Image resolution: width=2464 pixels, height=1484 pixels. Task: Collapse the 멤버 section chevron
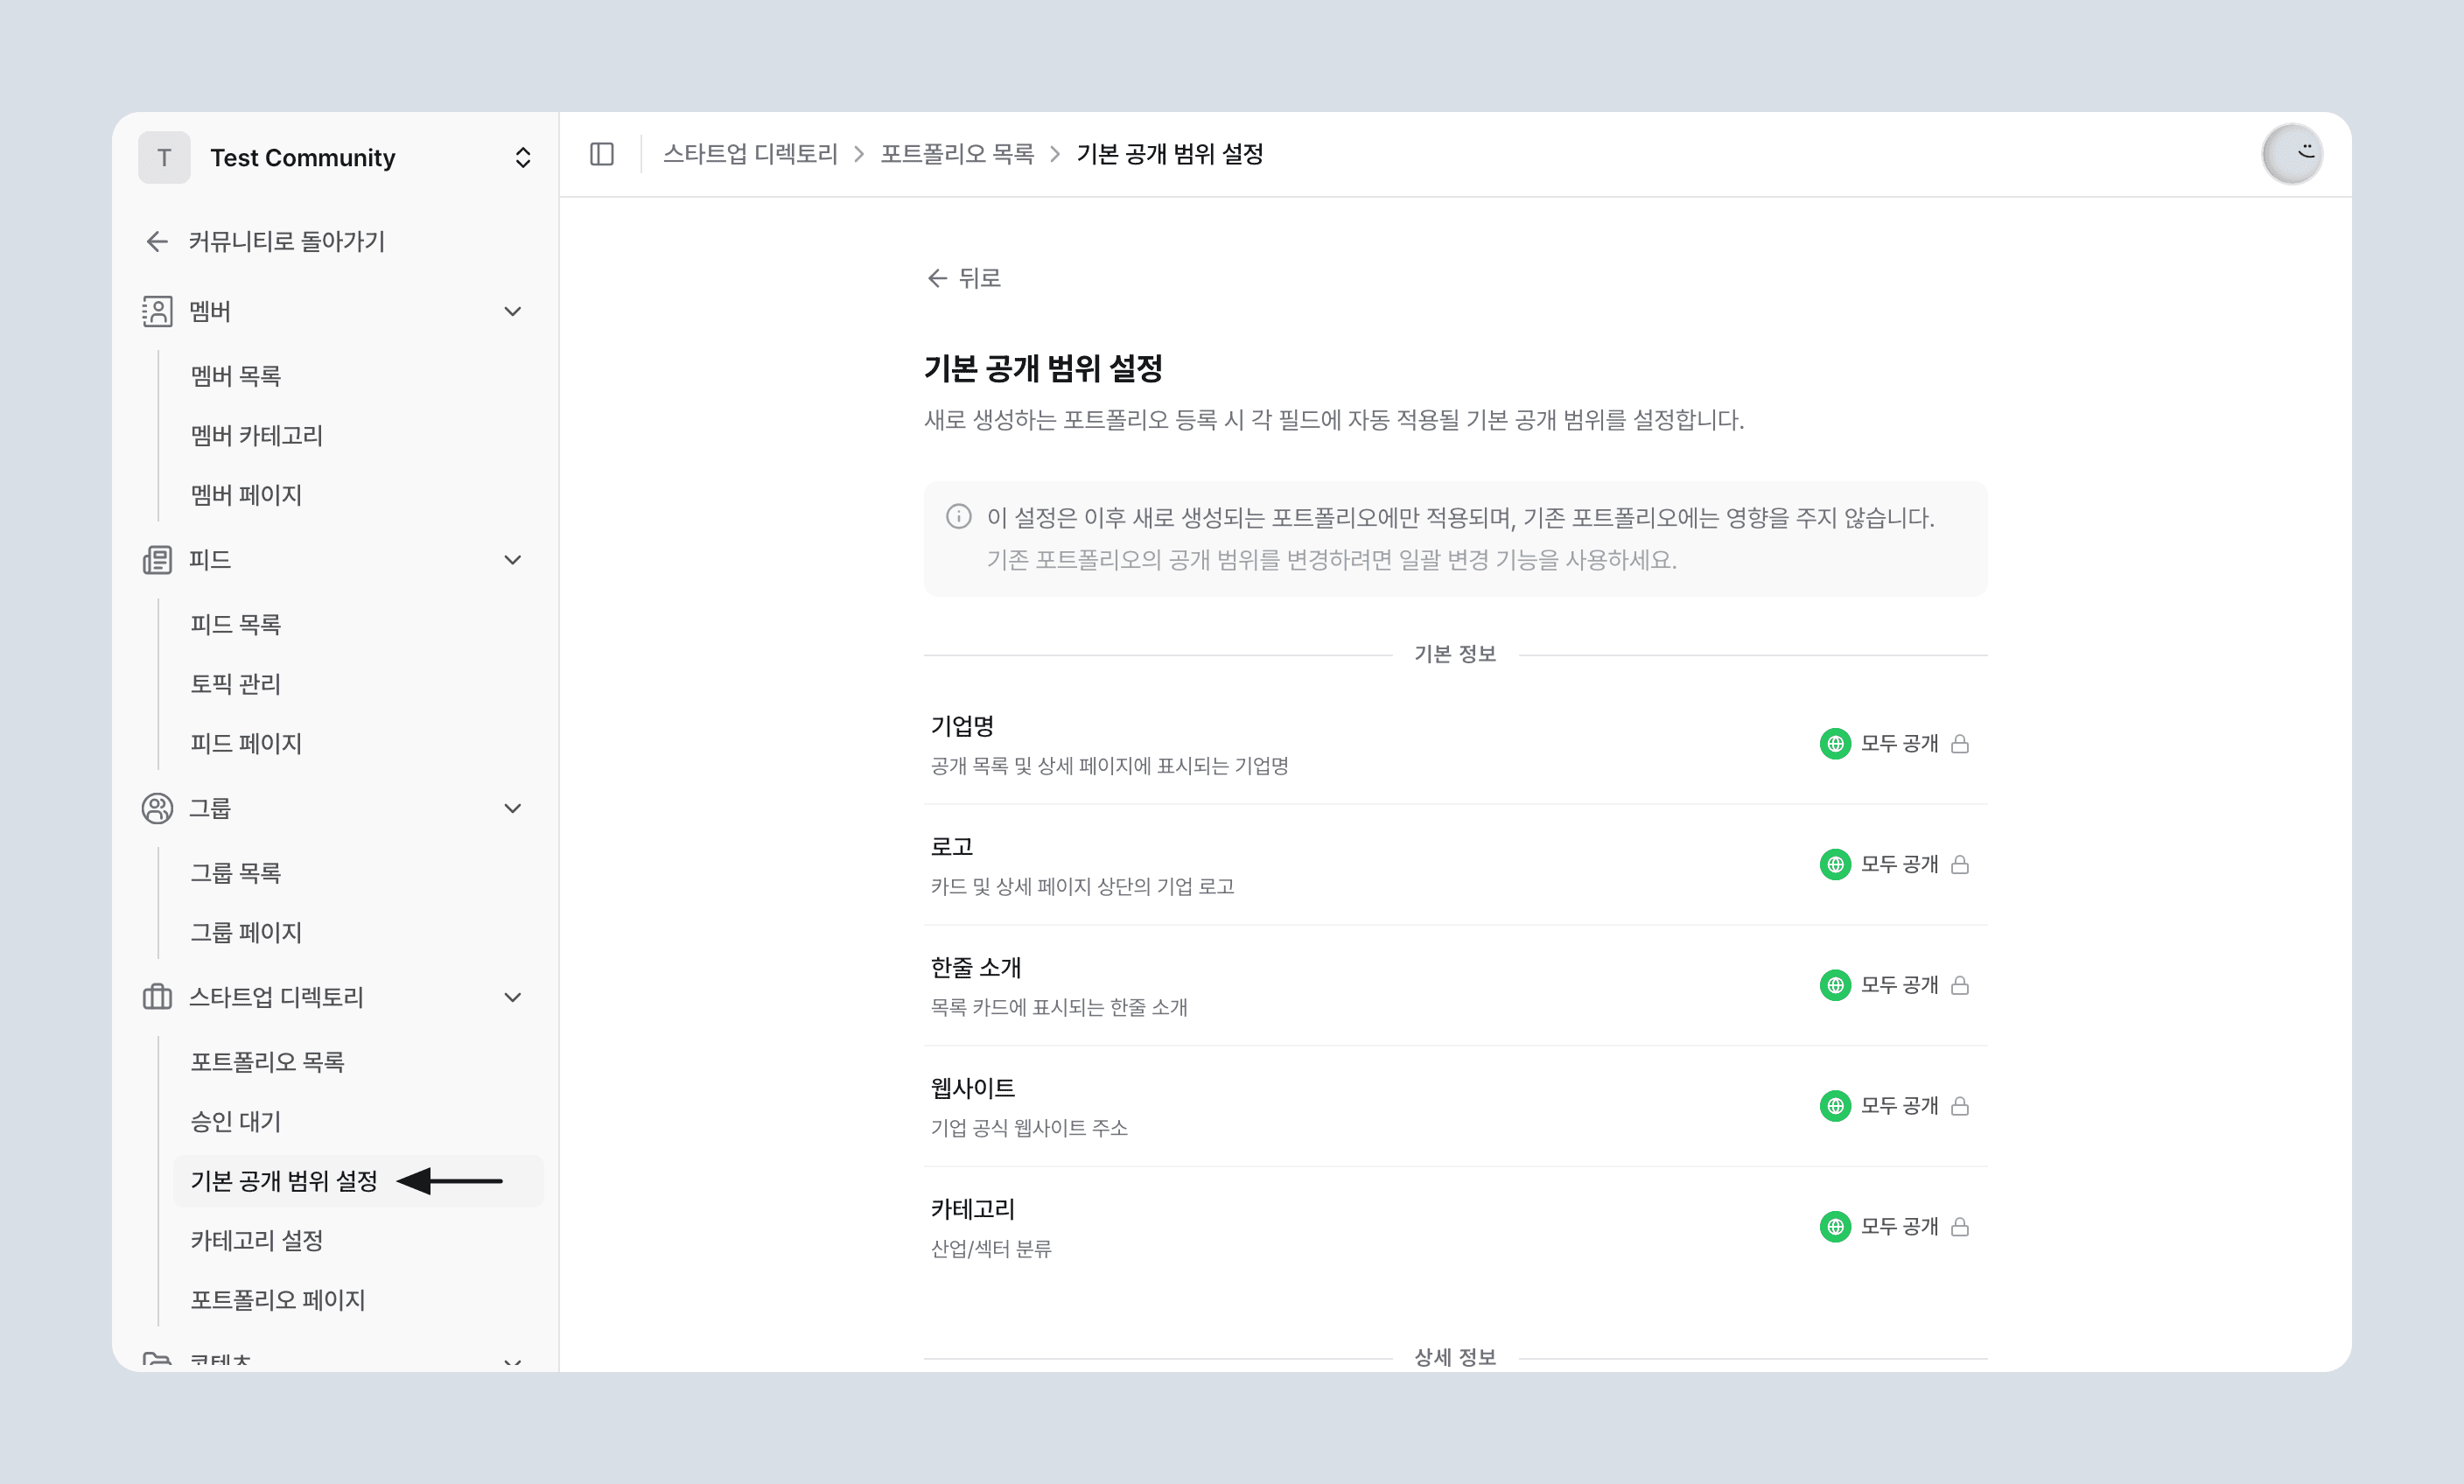pos(513,311)
